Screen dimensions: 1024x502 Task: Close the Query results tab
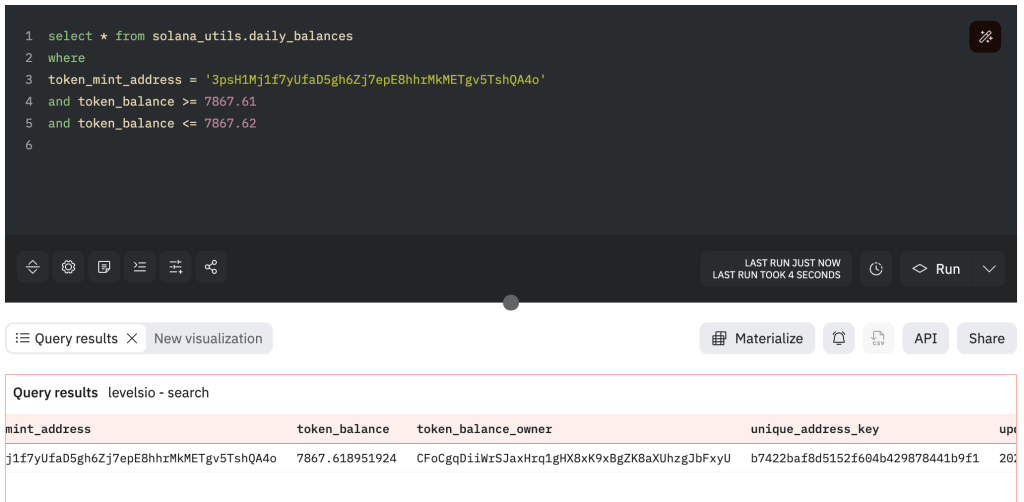[132, 339]
